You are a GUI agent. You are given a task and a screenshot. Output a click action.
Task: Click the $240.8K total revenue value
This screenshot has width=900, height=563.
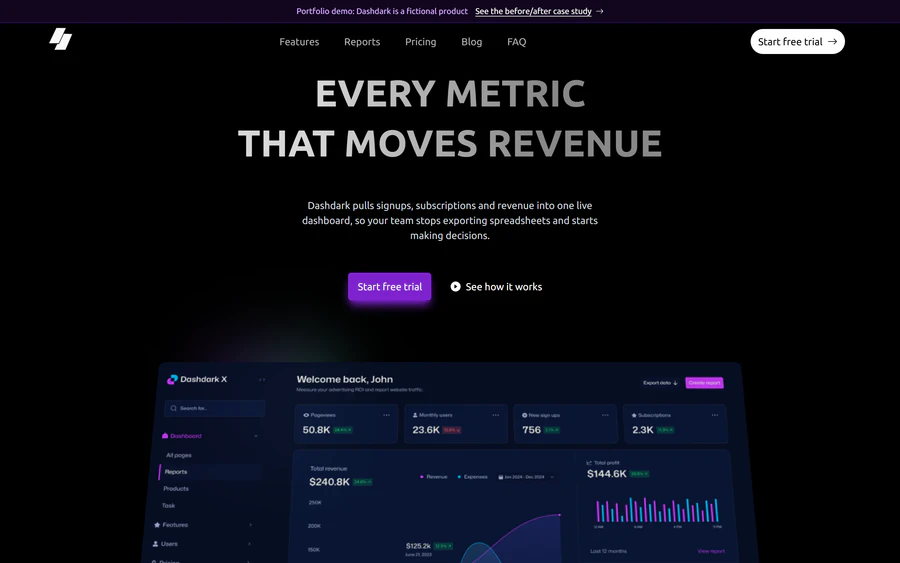329,482
